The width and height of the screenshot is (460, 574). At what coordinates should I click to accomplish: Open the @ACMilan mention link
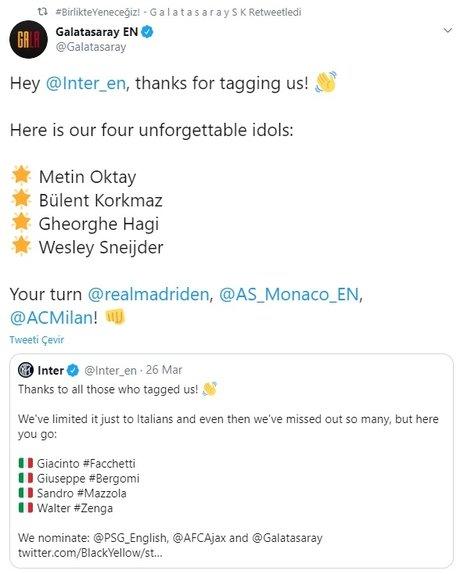pos(52,318)
